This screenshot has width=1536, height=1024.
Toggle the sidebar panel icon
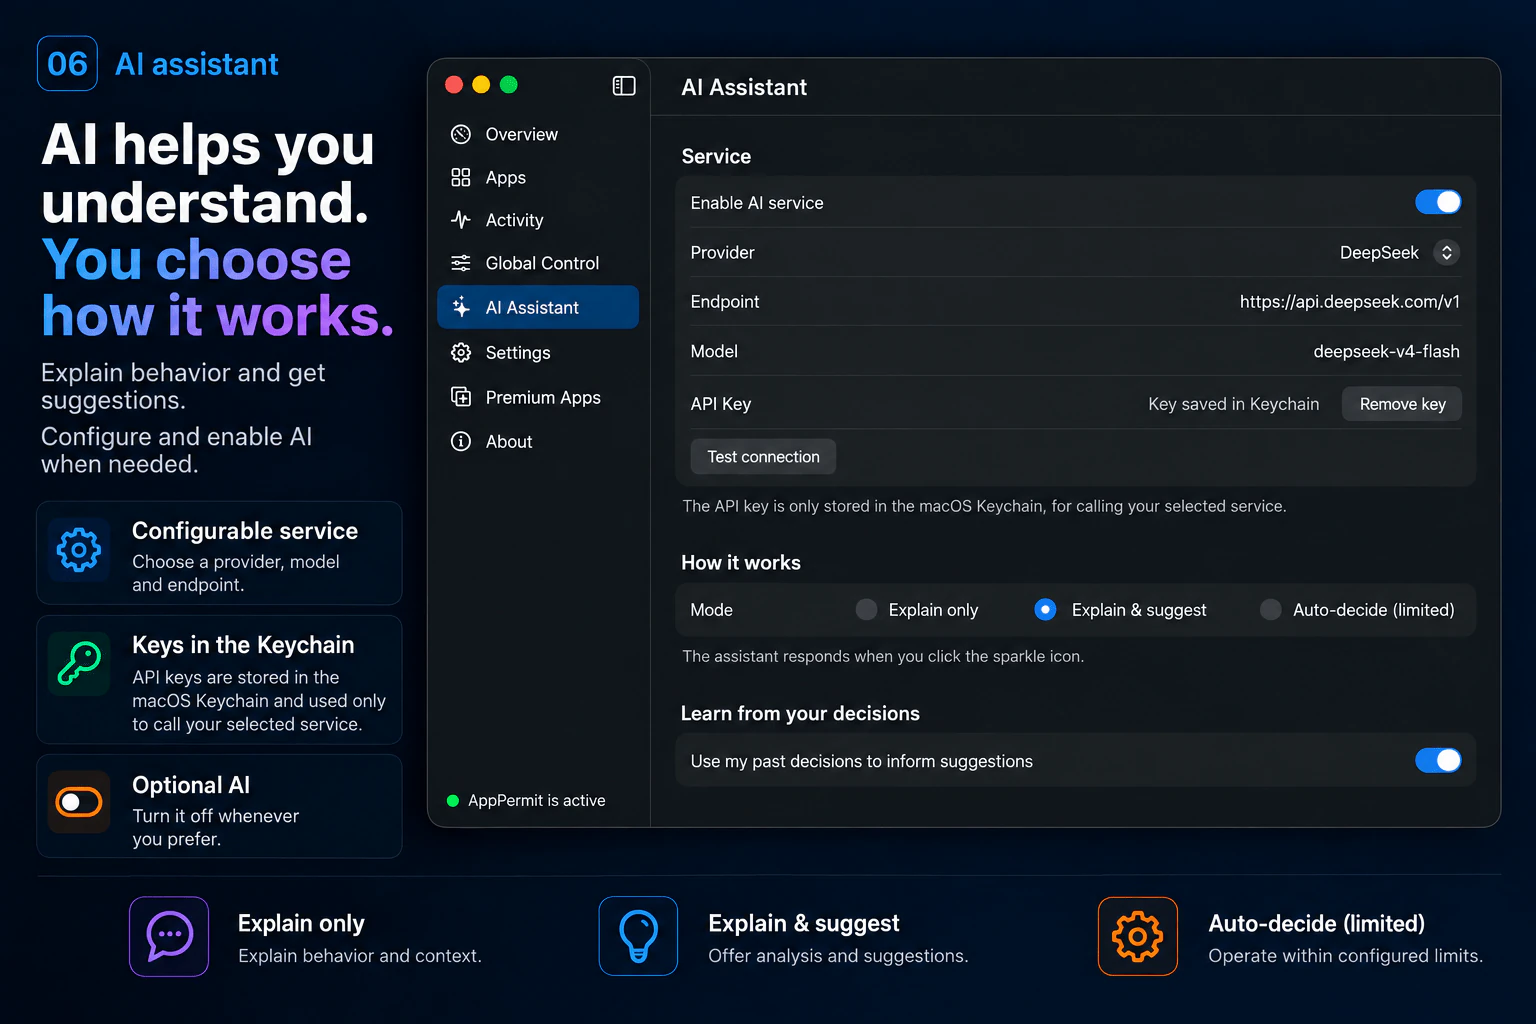(624, 86)
